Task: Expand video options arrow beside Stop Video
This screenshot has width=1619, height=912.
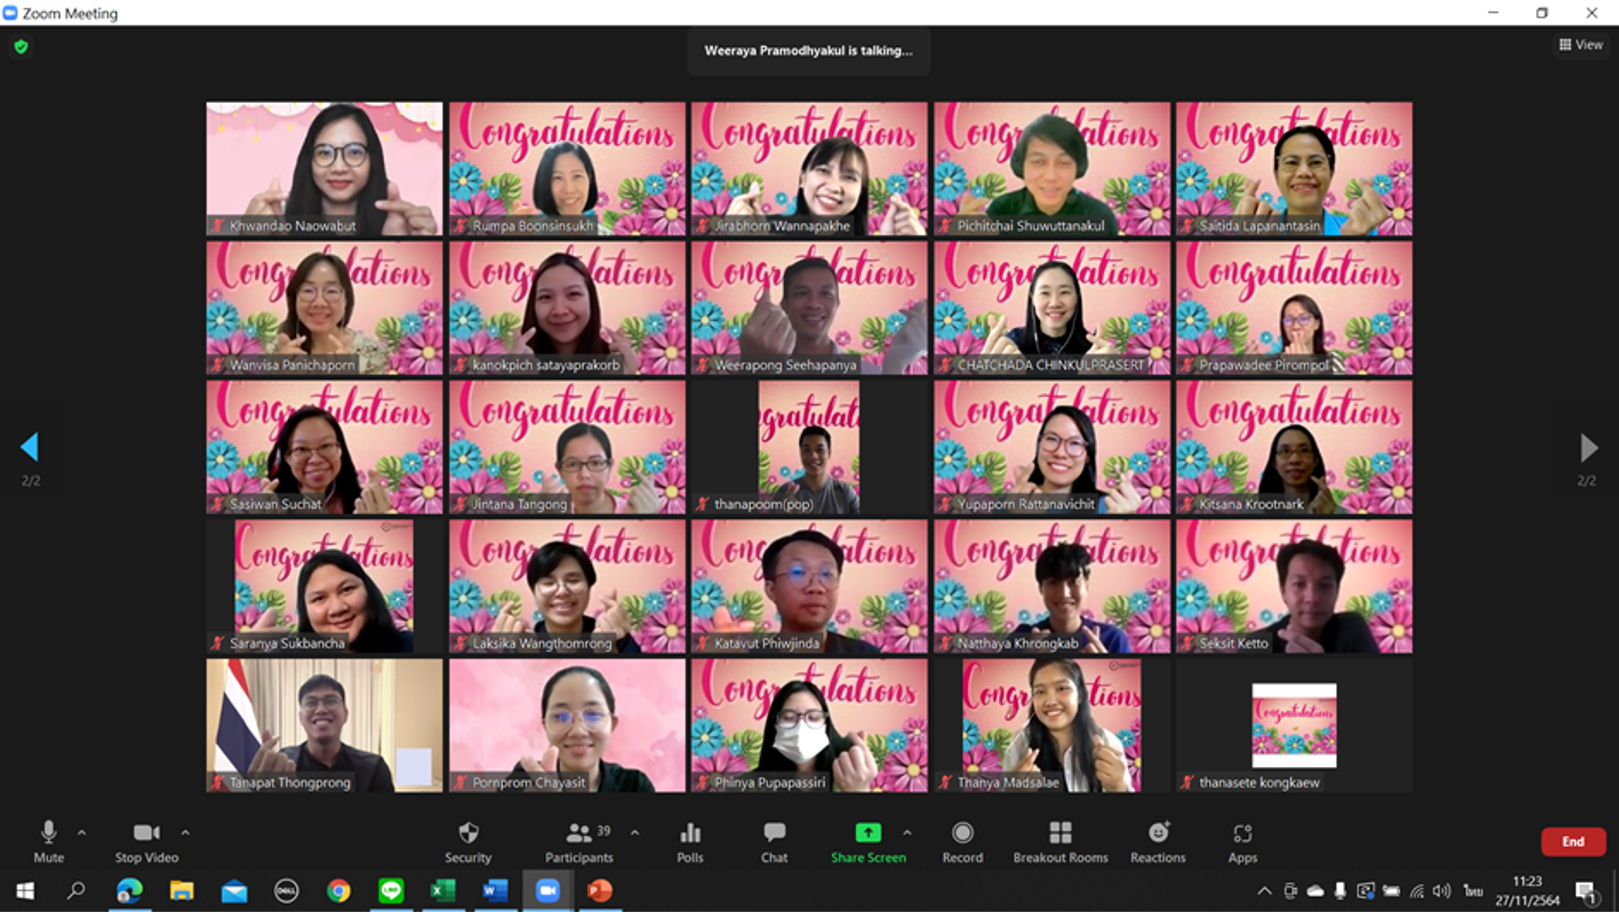Action: (185, 832)
